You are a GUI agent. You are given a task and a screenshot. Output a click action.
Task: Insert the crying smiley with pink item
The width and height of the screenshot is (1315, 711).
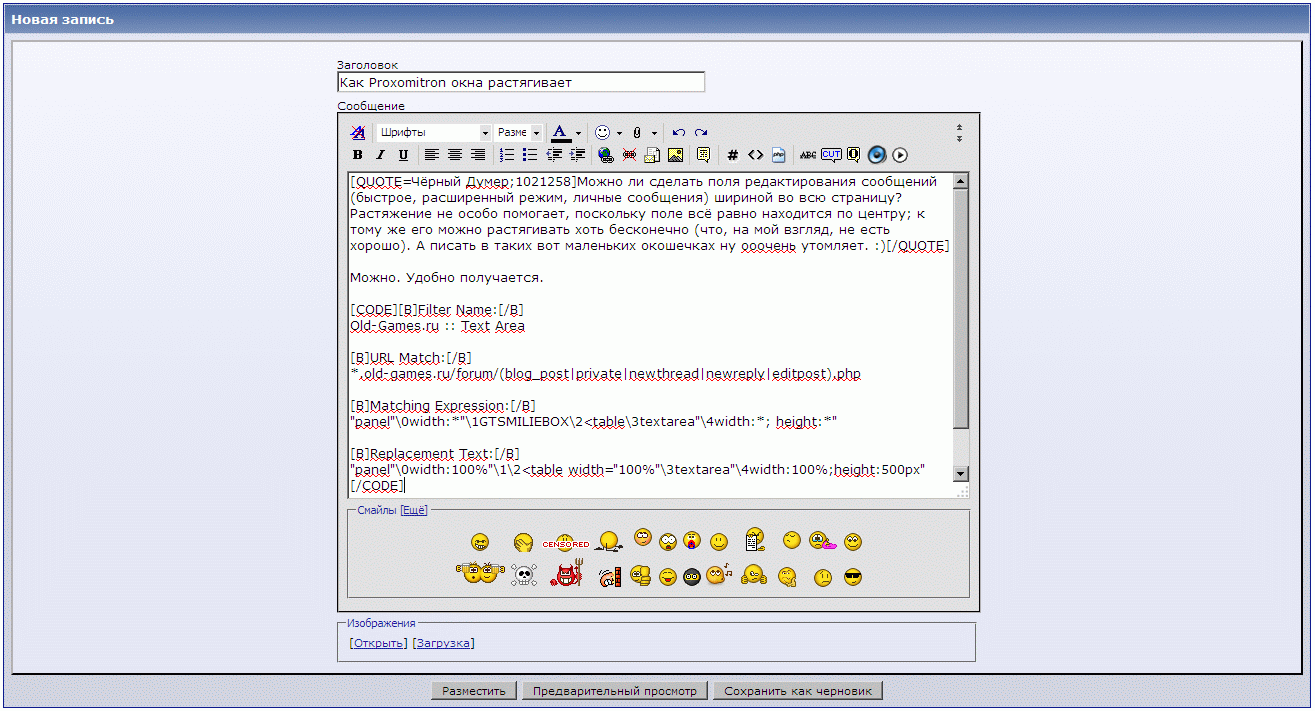(823, 541)
